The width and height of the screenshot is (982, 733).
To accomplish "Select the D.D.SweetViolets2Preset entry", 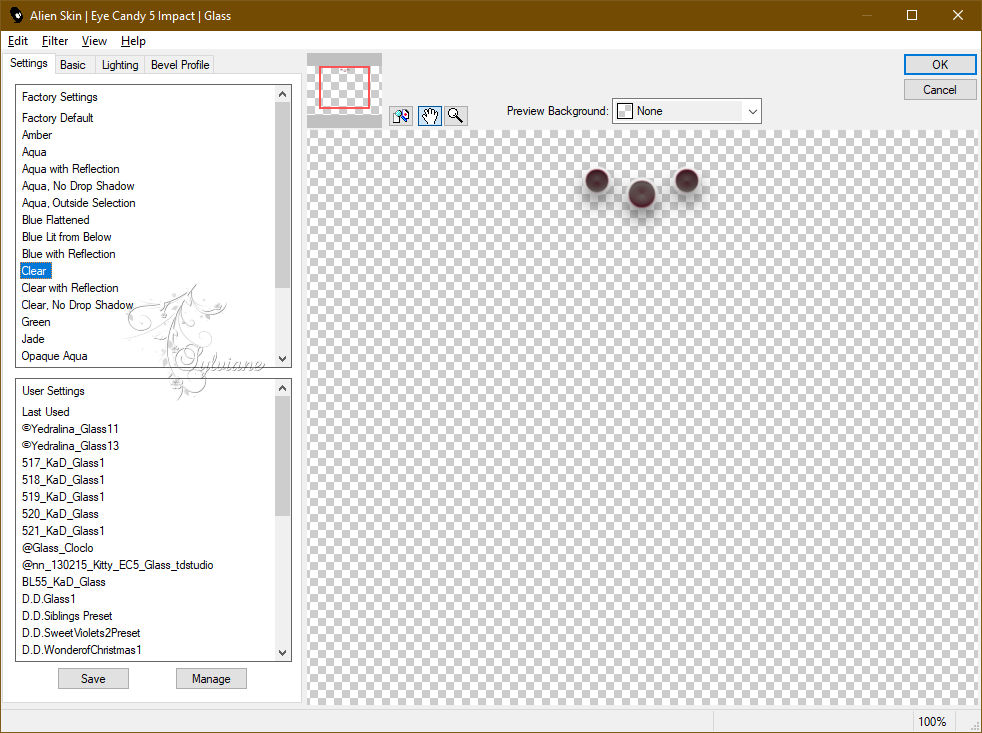I will pyautogui.click(x=81, y=633).
